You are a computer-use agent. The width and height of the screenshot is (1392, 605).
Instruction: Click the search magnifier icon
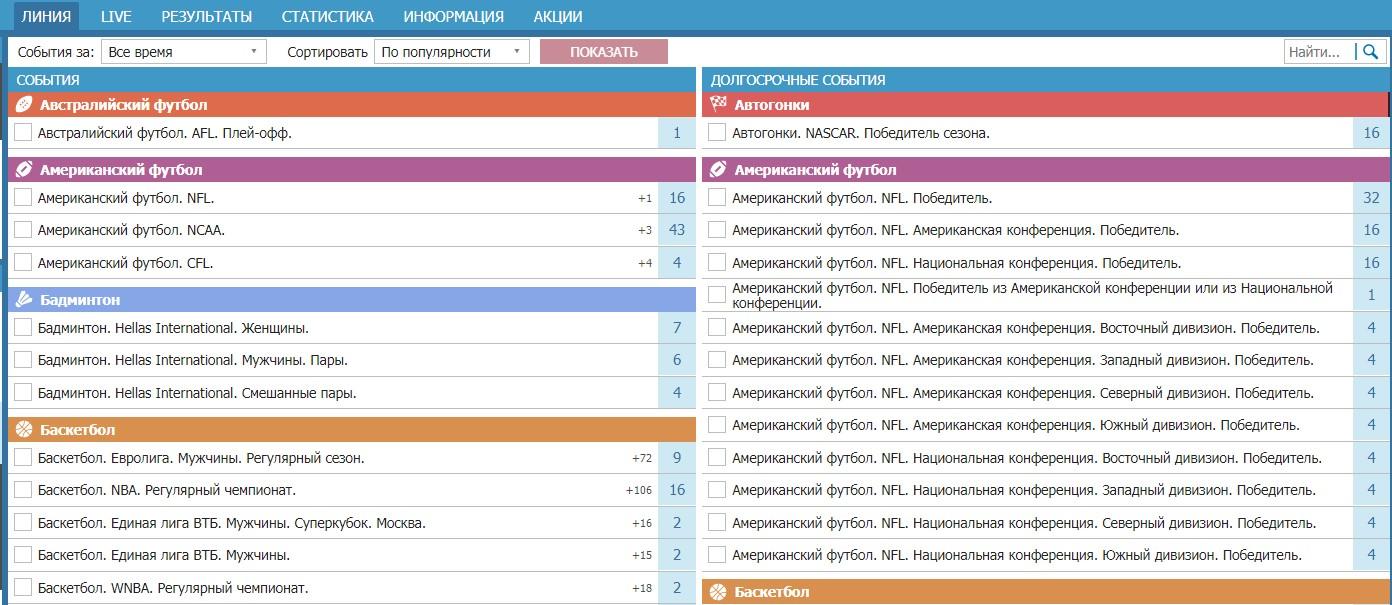[1370, 52]
